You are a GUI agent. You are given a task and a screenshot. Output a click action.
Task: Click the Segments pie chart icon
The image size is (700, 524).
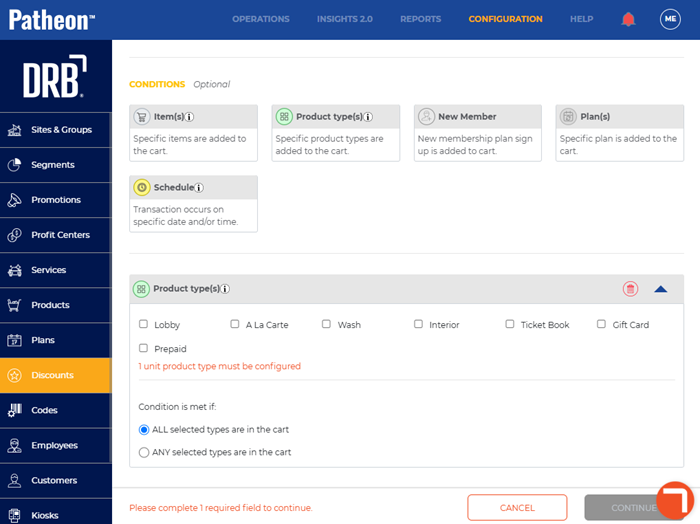(x=14, y=165)
